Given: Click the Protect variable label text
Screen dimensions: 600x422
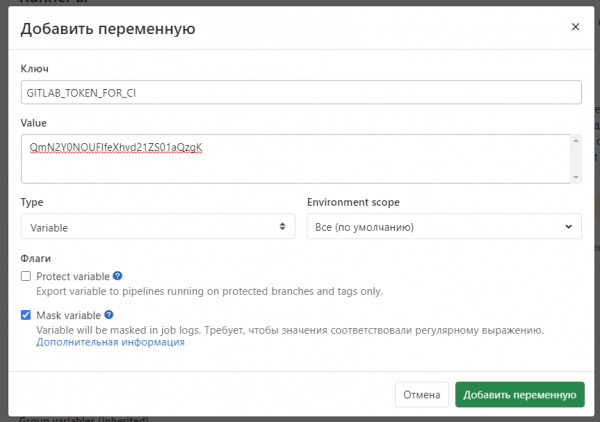Looking at the screenshot, I should tap(73, 276).
